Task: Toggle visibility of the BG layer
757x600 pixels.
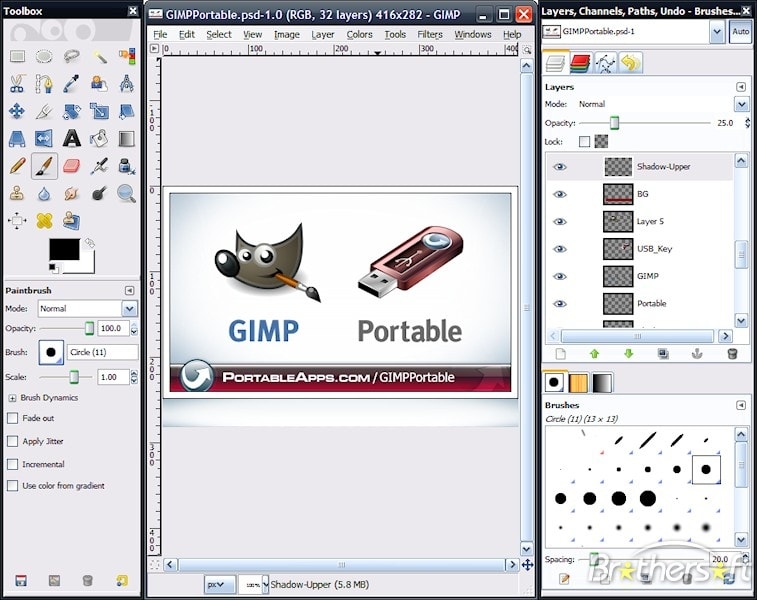Action: [560, 195]
